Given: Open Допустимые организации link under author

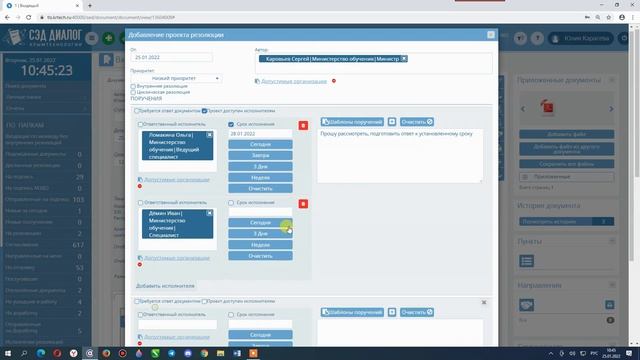Looking at the screenshot, I should (x=294, y=81).
